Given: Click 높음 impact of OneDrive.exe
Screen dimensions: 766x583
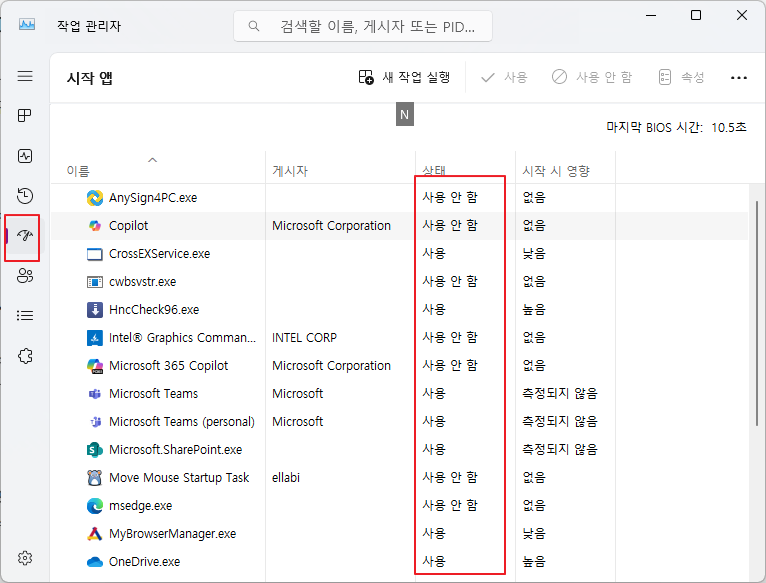Looking at the screenshot, I should pyautogui.click(x=534, y=562).
